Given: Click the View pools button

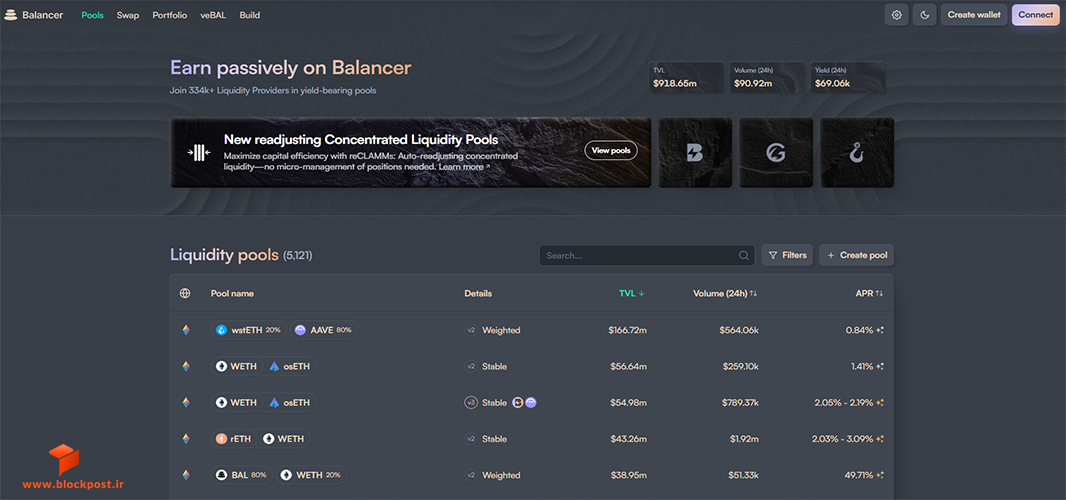Looking at the screenshot, I should coord(611,150).
